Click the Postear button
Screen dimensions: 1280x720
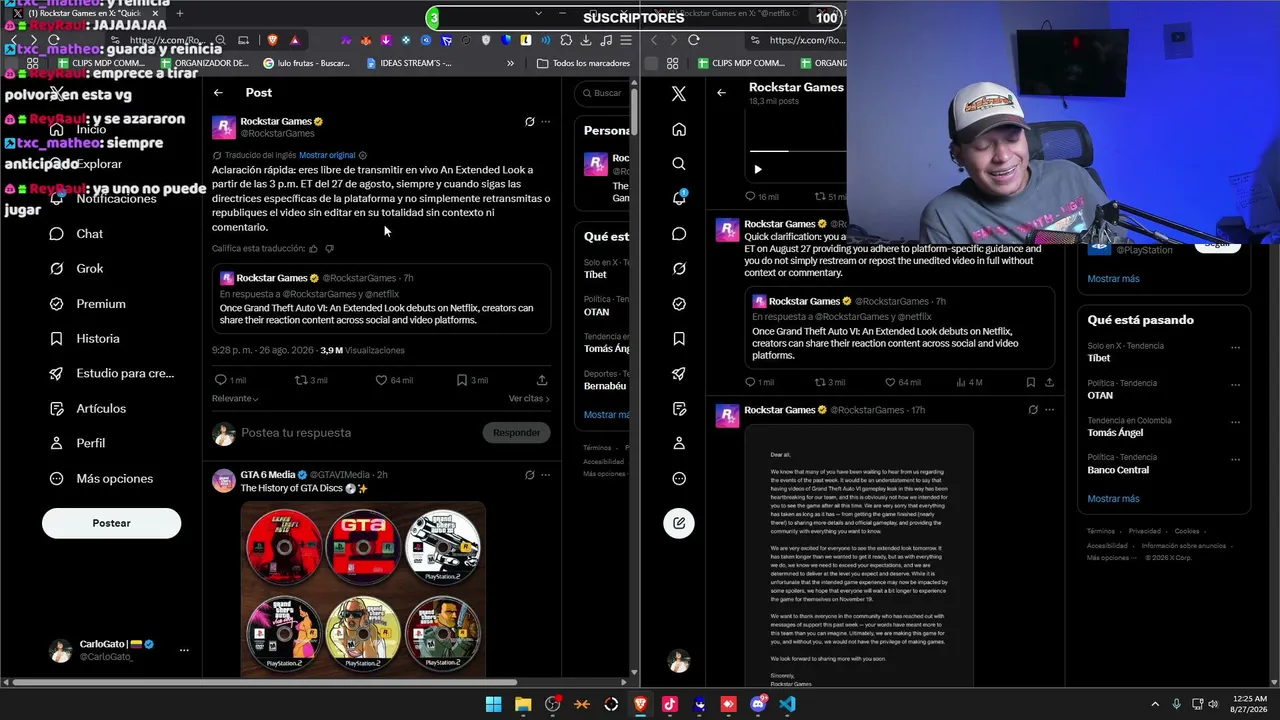pyautogui.click(x=111, y=523)
